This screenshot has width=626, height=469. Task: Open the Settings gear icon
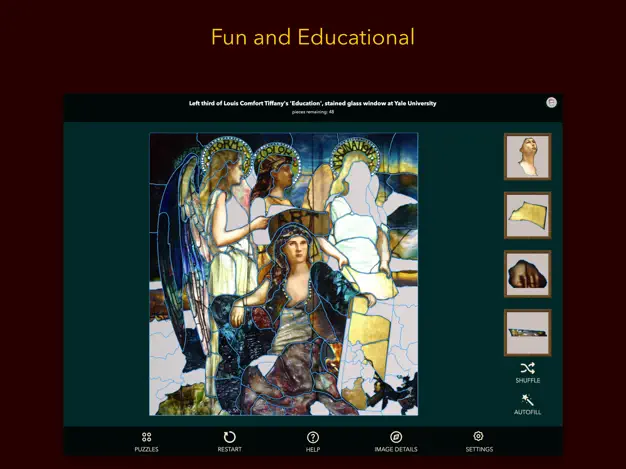pos(479,437)
